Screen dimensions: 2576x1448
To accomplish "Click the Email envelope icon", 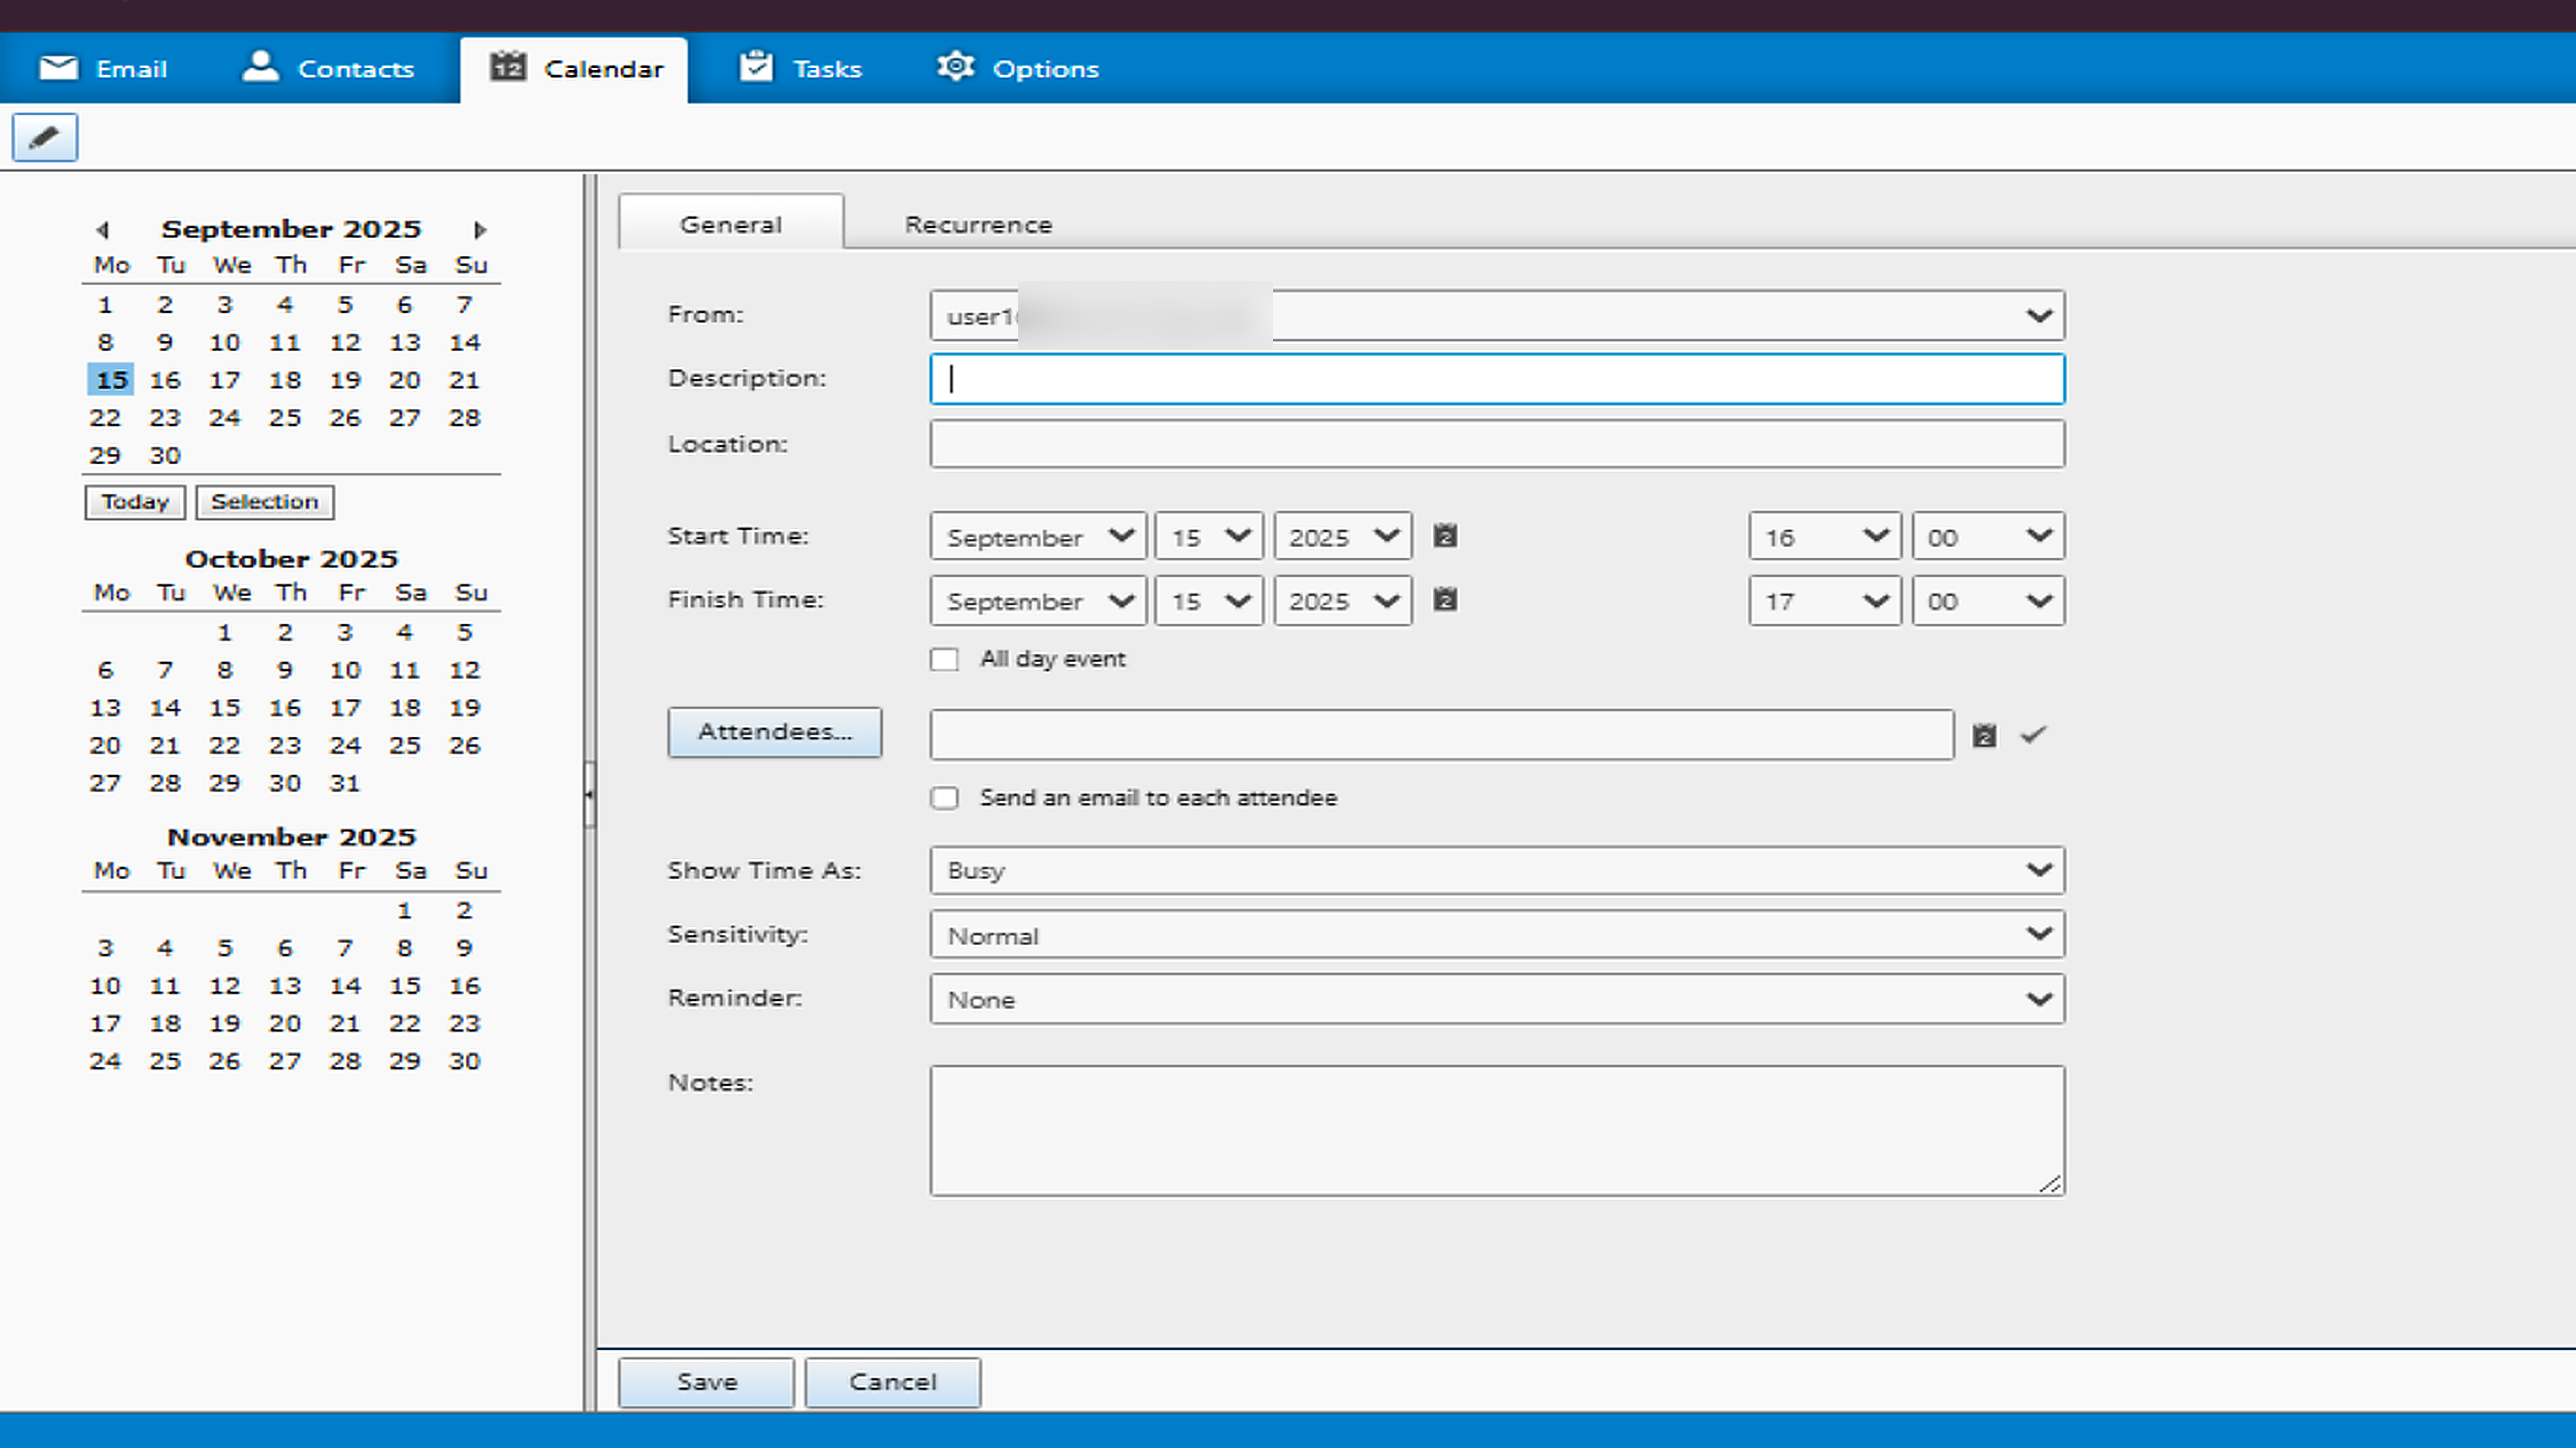I will point(58,67).
